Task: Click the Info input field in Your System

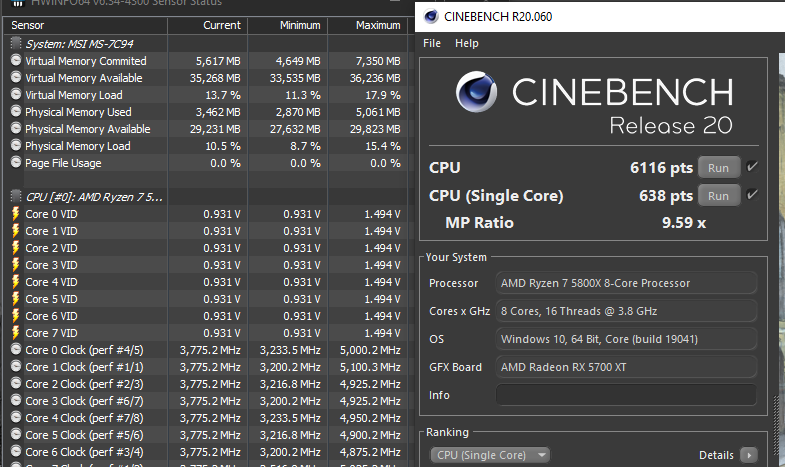Action: [626, 395]
